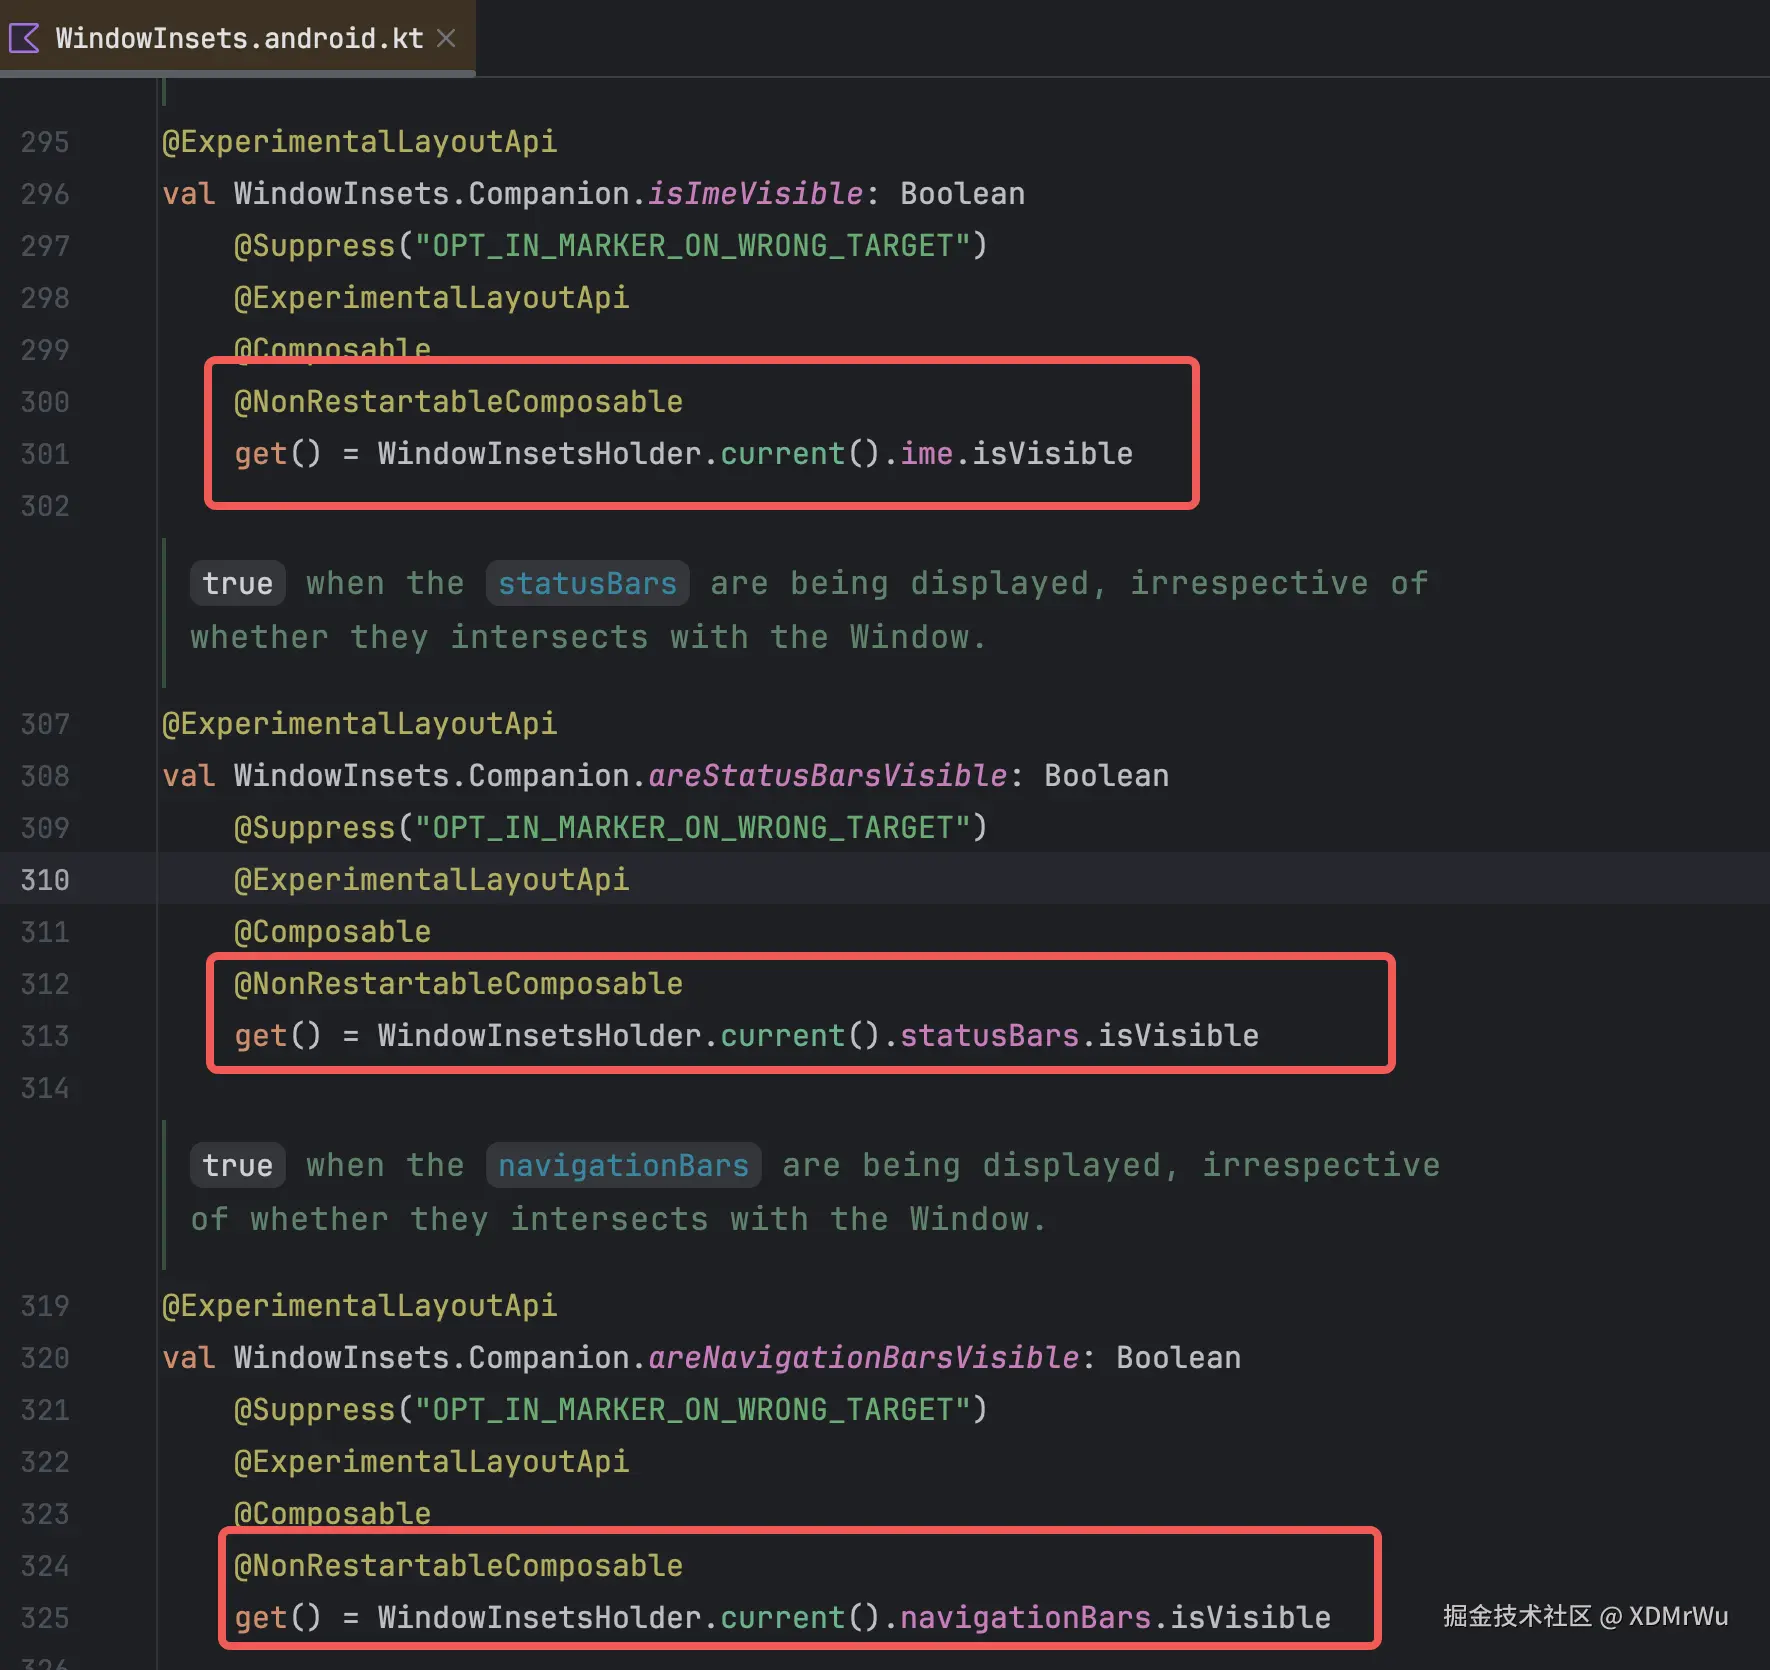Click @NonRestartableComposable on line 312
Screen dimensions: 1770x1670
(458, 983)
